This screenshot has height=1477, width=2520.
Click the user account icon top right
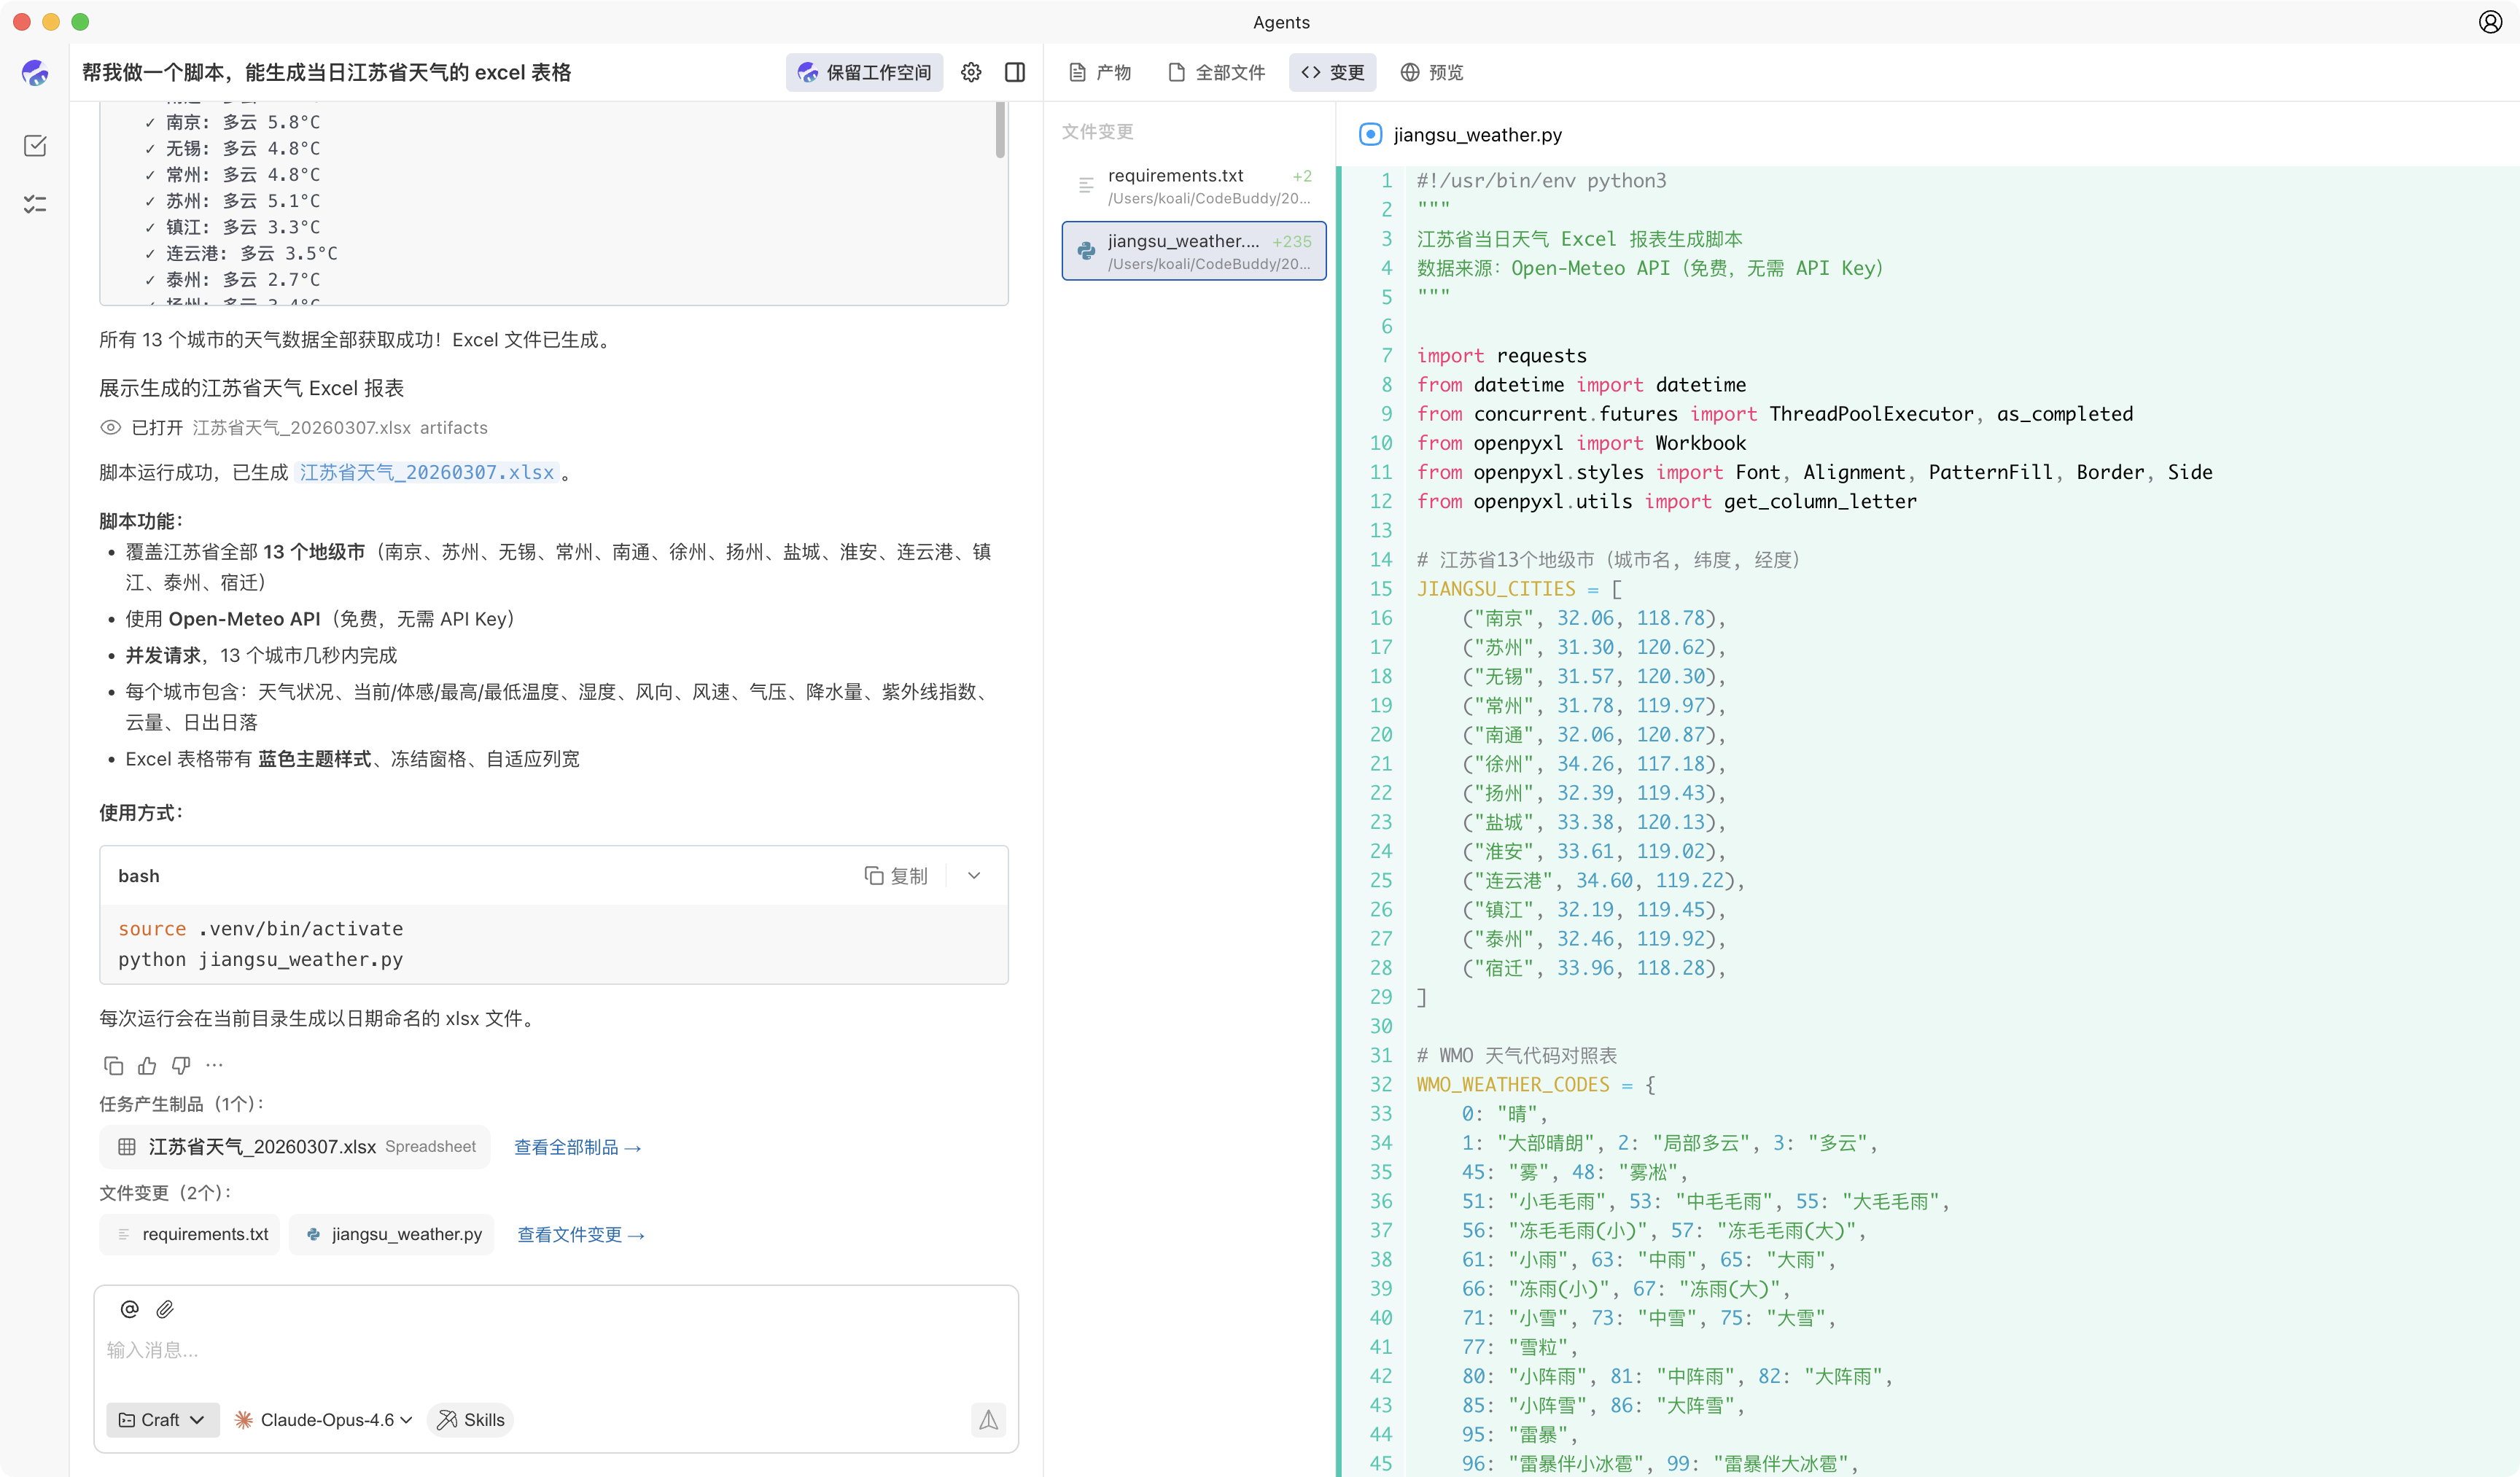click(2490, 22)
